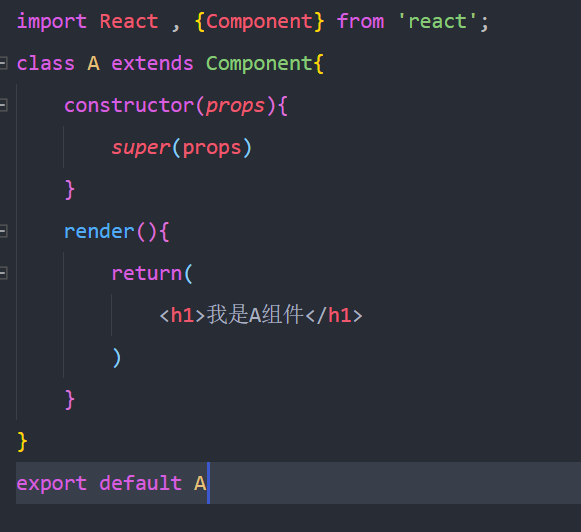Click 'extends' keyword in class declaration
581x532 pixels.
click(152, 63)
